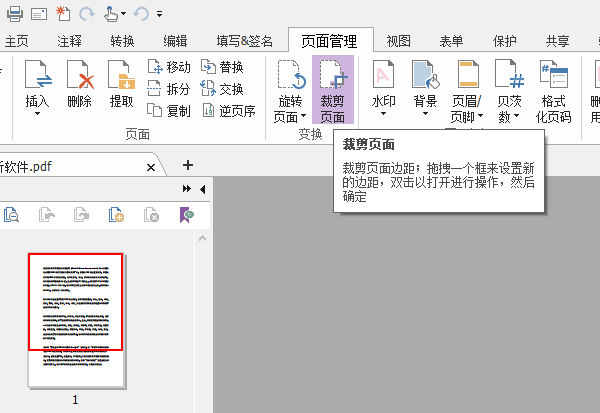This screenshot has height=413, width=600.
Task: Expand the 贝茨数 dropdown arrow
Action: [x=516, y=116]
